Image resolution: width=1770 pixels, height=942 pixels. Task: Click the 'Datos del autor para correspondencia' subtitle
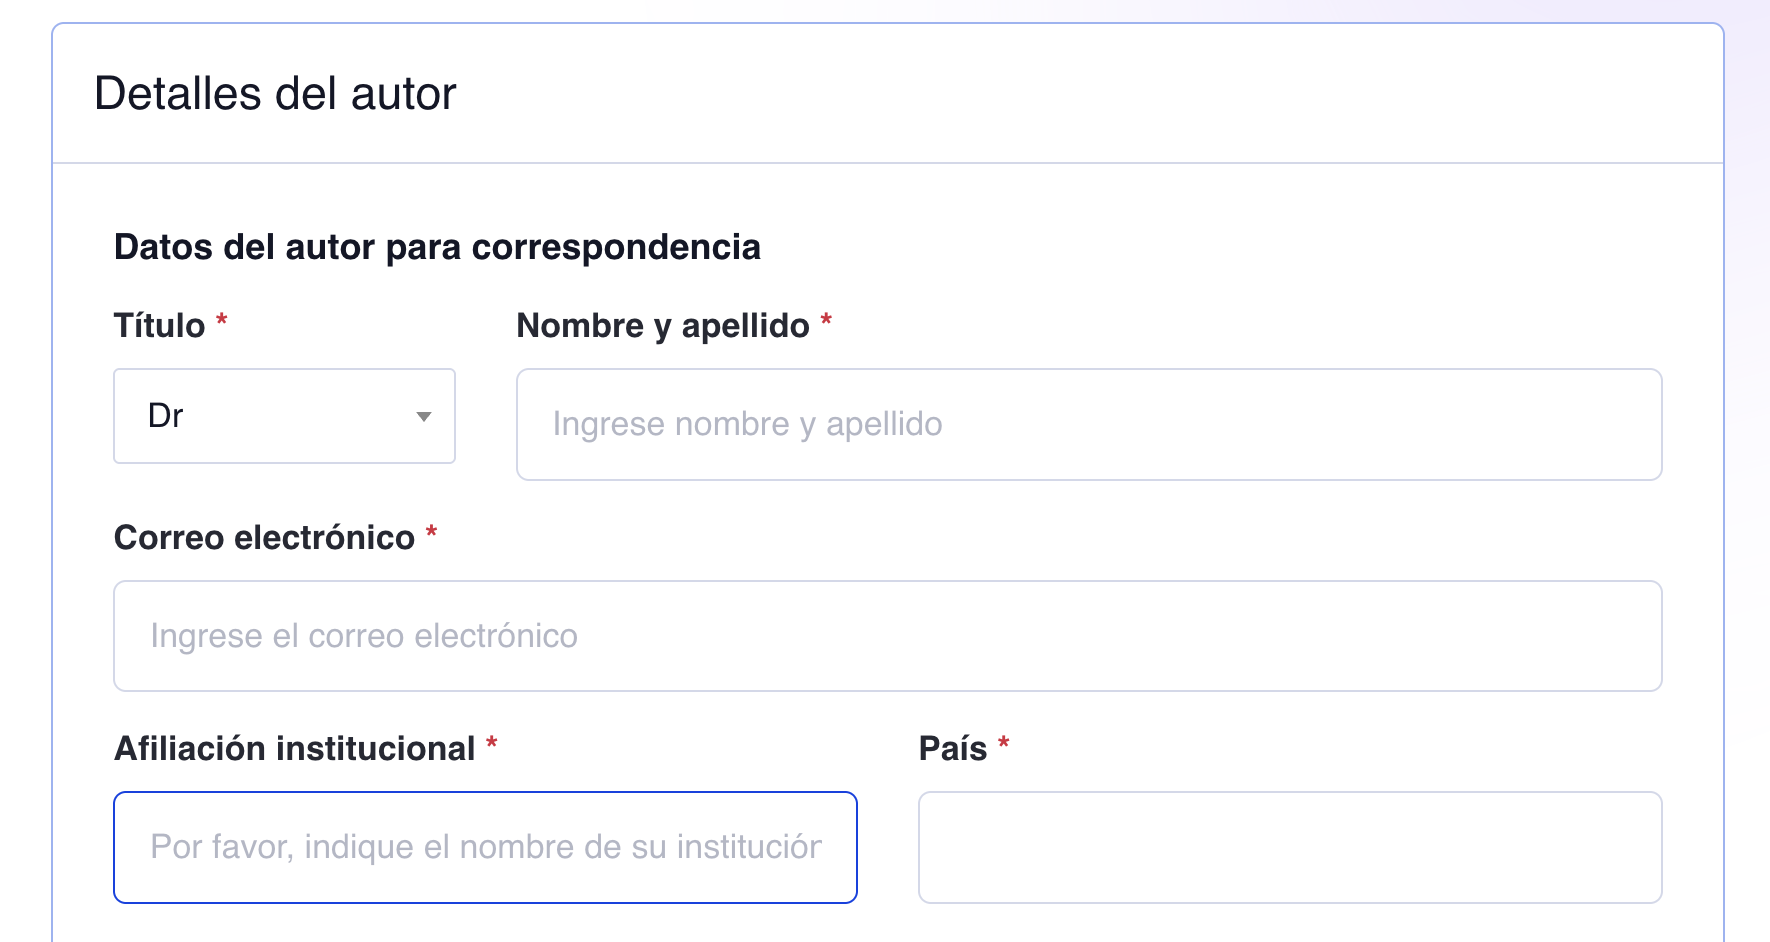(x=438, y=247)
